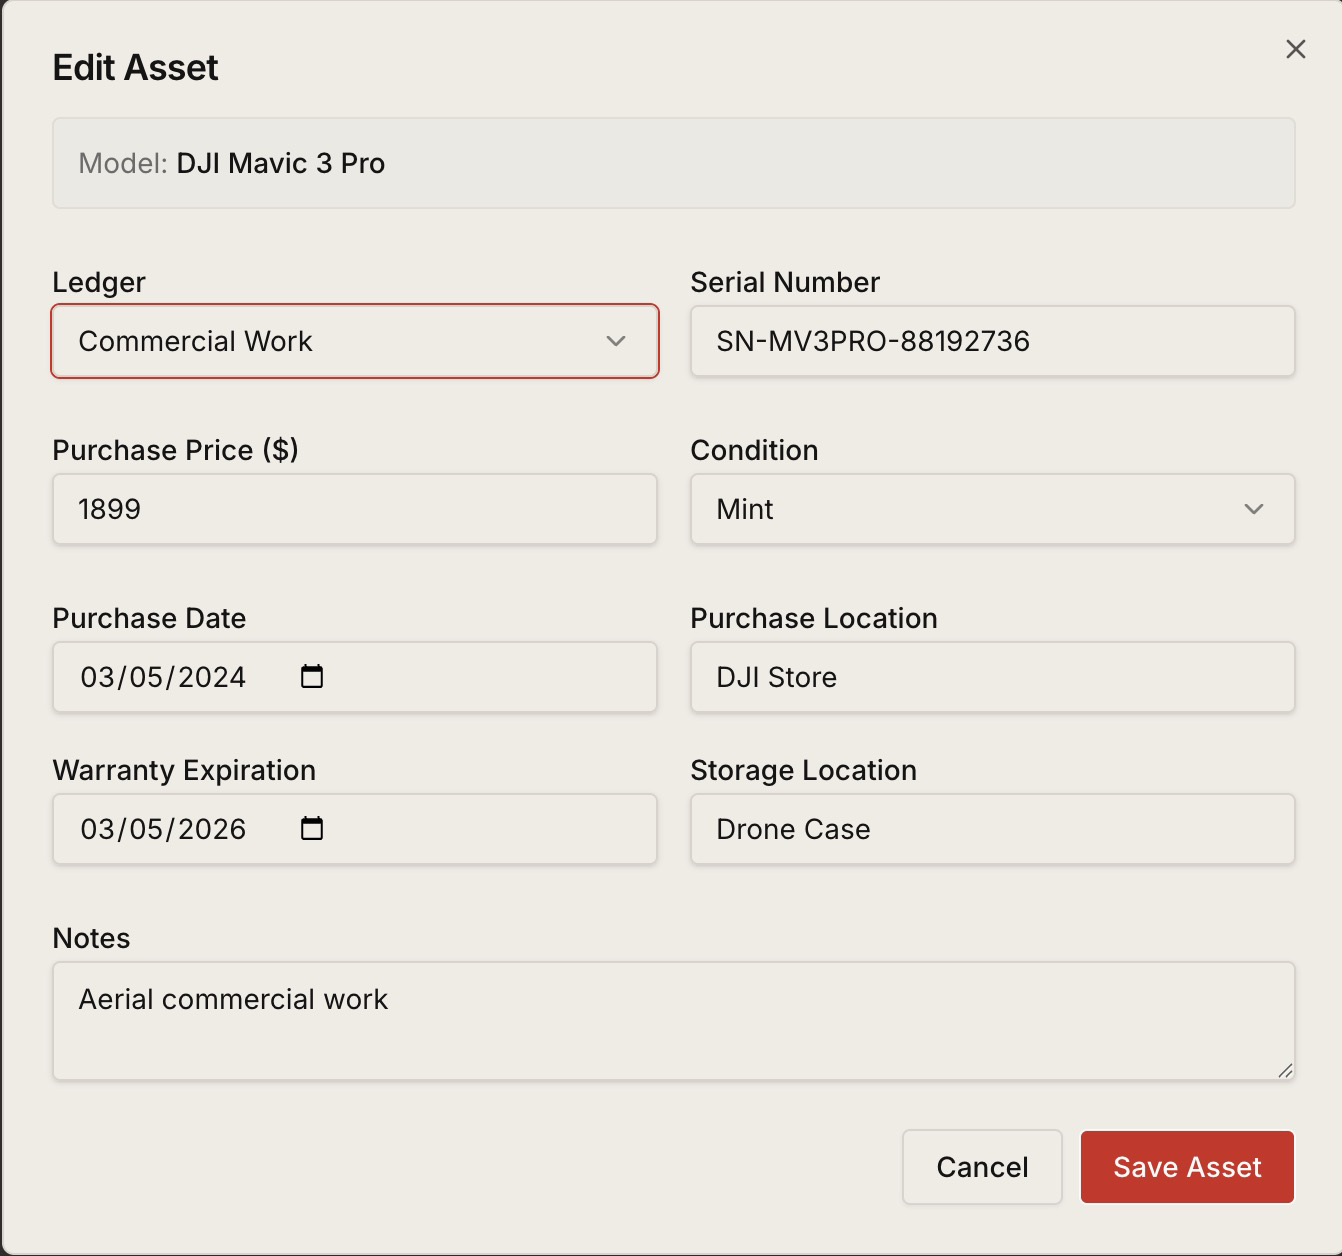This screenshot has width=1342, height=1256.
Task: Open the Purchase Date calendar picker icon
Action: click(312, 677)
